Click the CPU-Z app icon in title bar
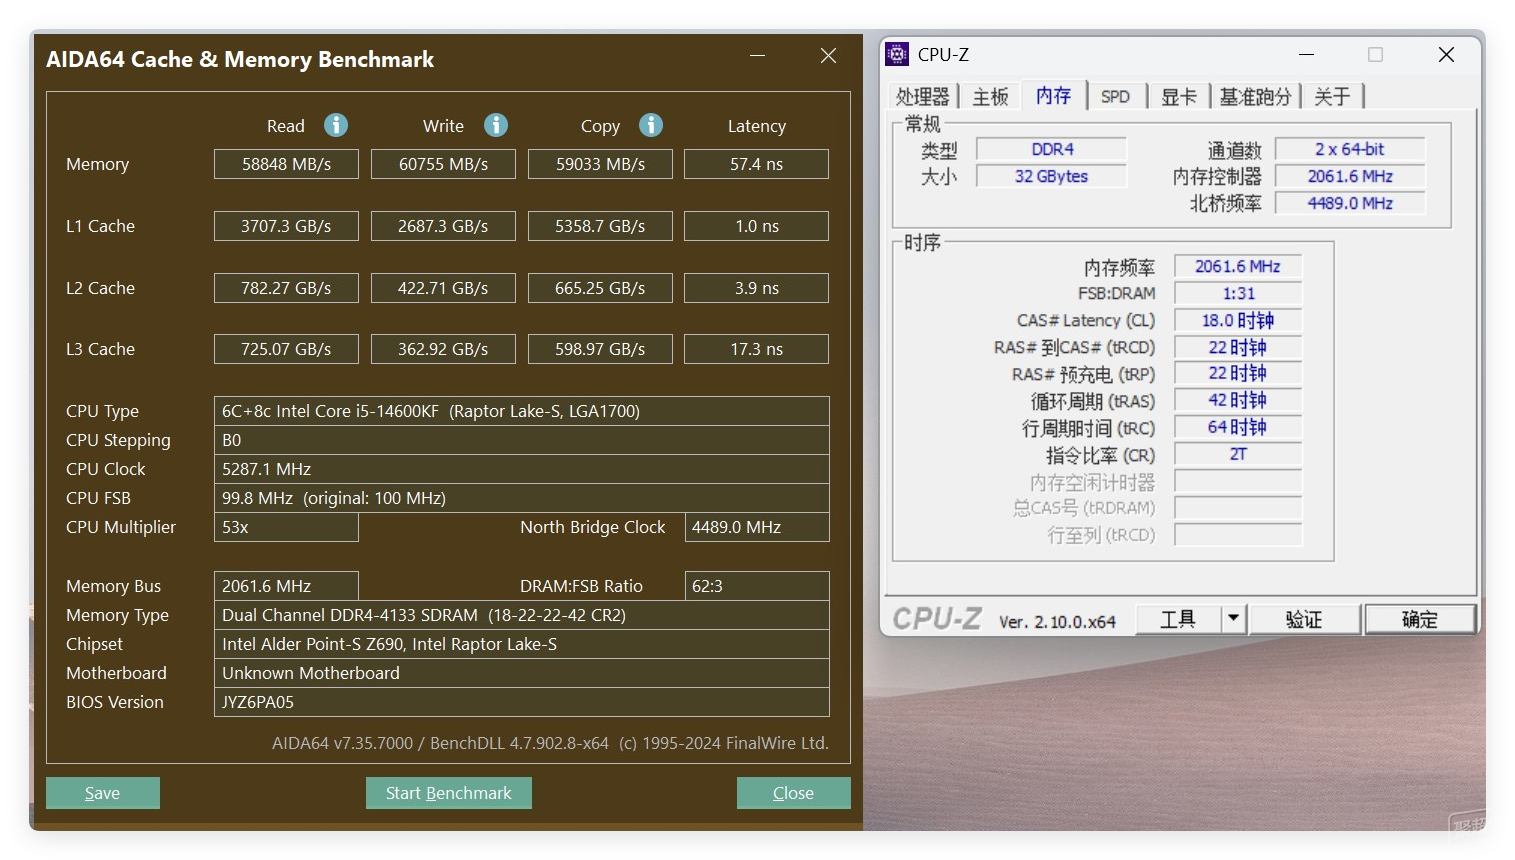Screen dimensions: 1515x860 pyautogui.click(x=898, y=54)
